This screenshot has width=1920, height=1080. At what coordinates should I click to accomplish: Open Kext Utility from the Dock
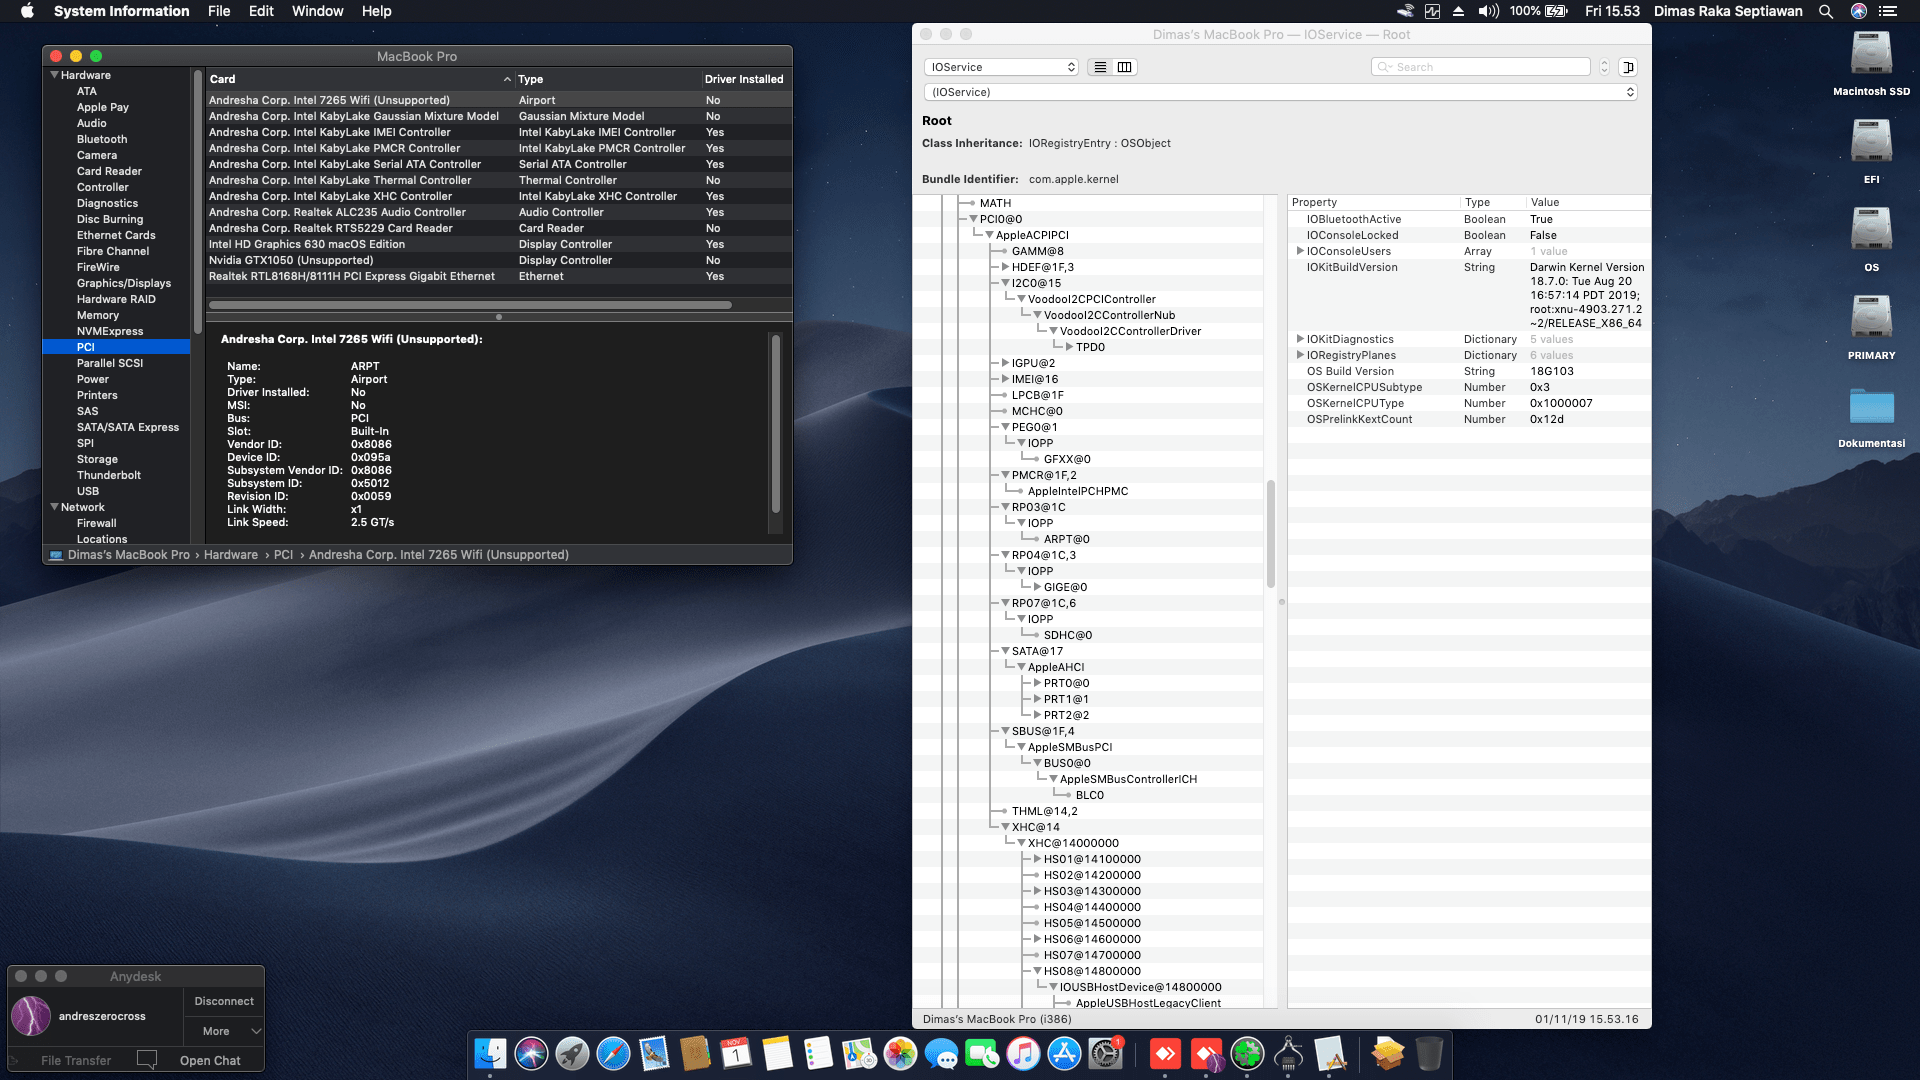1330,1054
